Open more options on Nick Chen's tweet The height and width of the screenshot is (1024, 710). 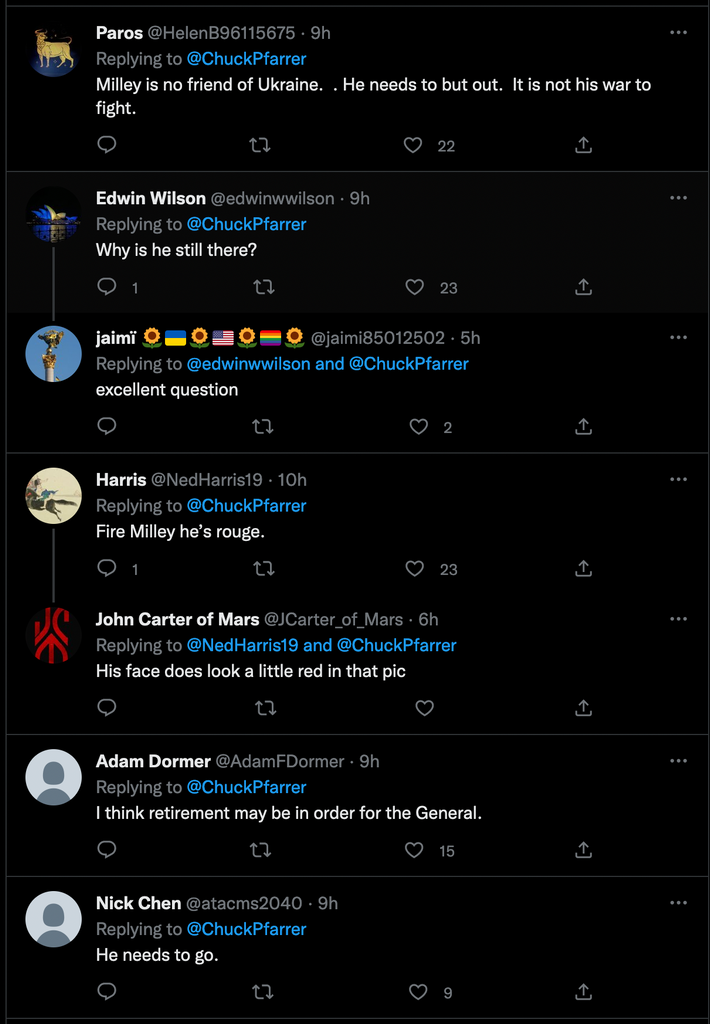(x=679, y=903)
